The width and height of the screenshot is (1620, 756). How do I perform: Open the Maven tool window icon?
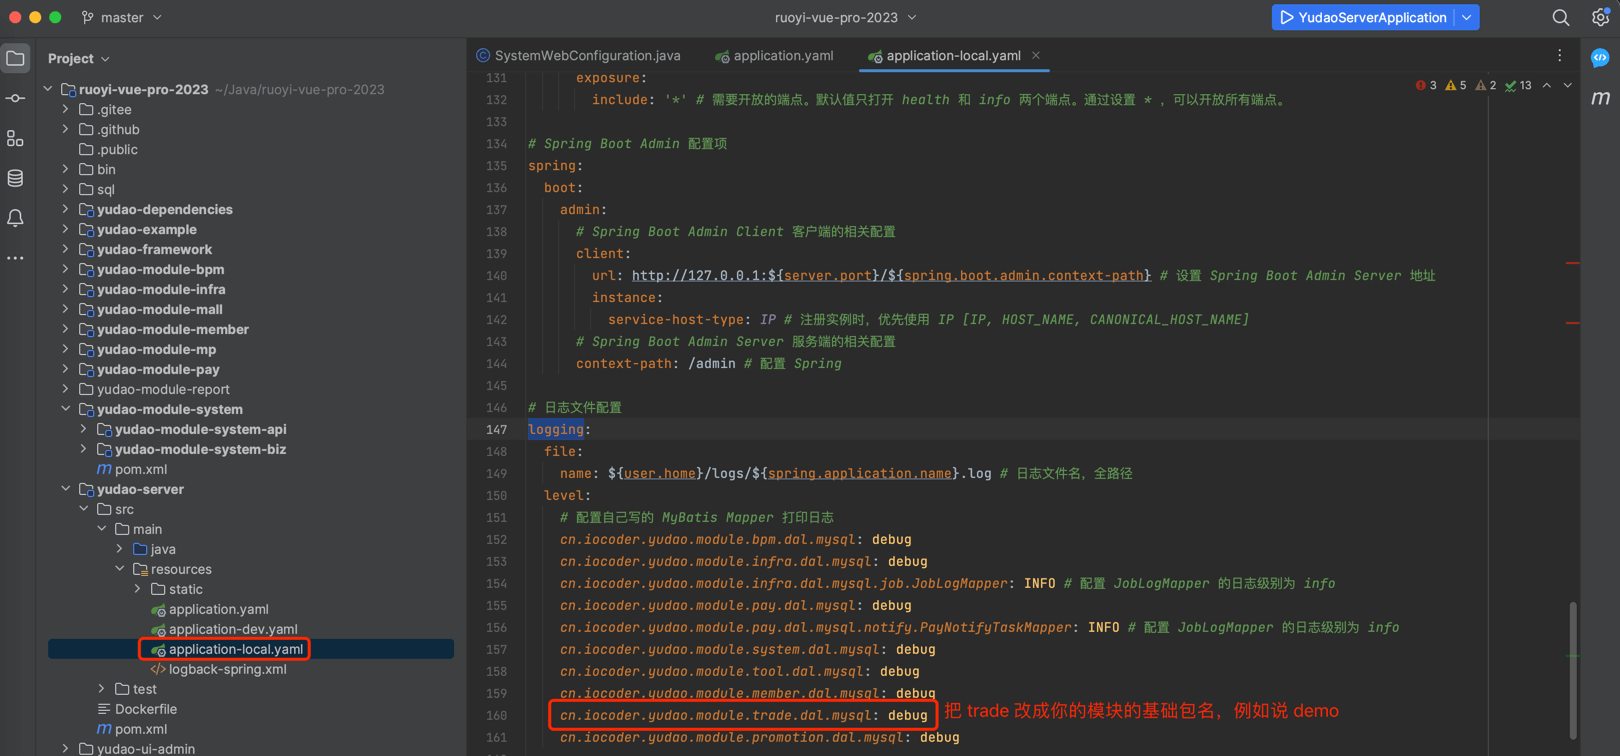click(1600, 98)
